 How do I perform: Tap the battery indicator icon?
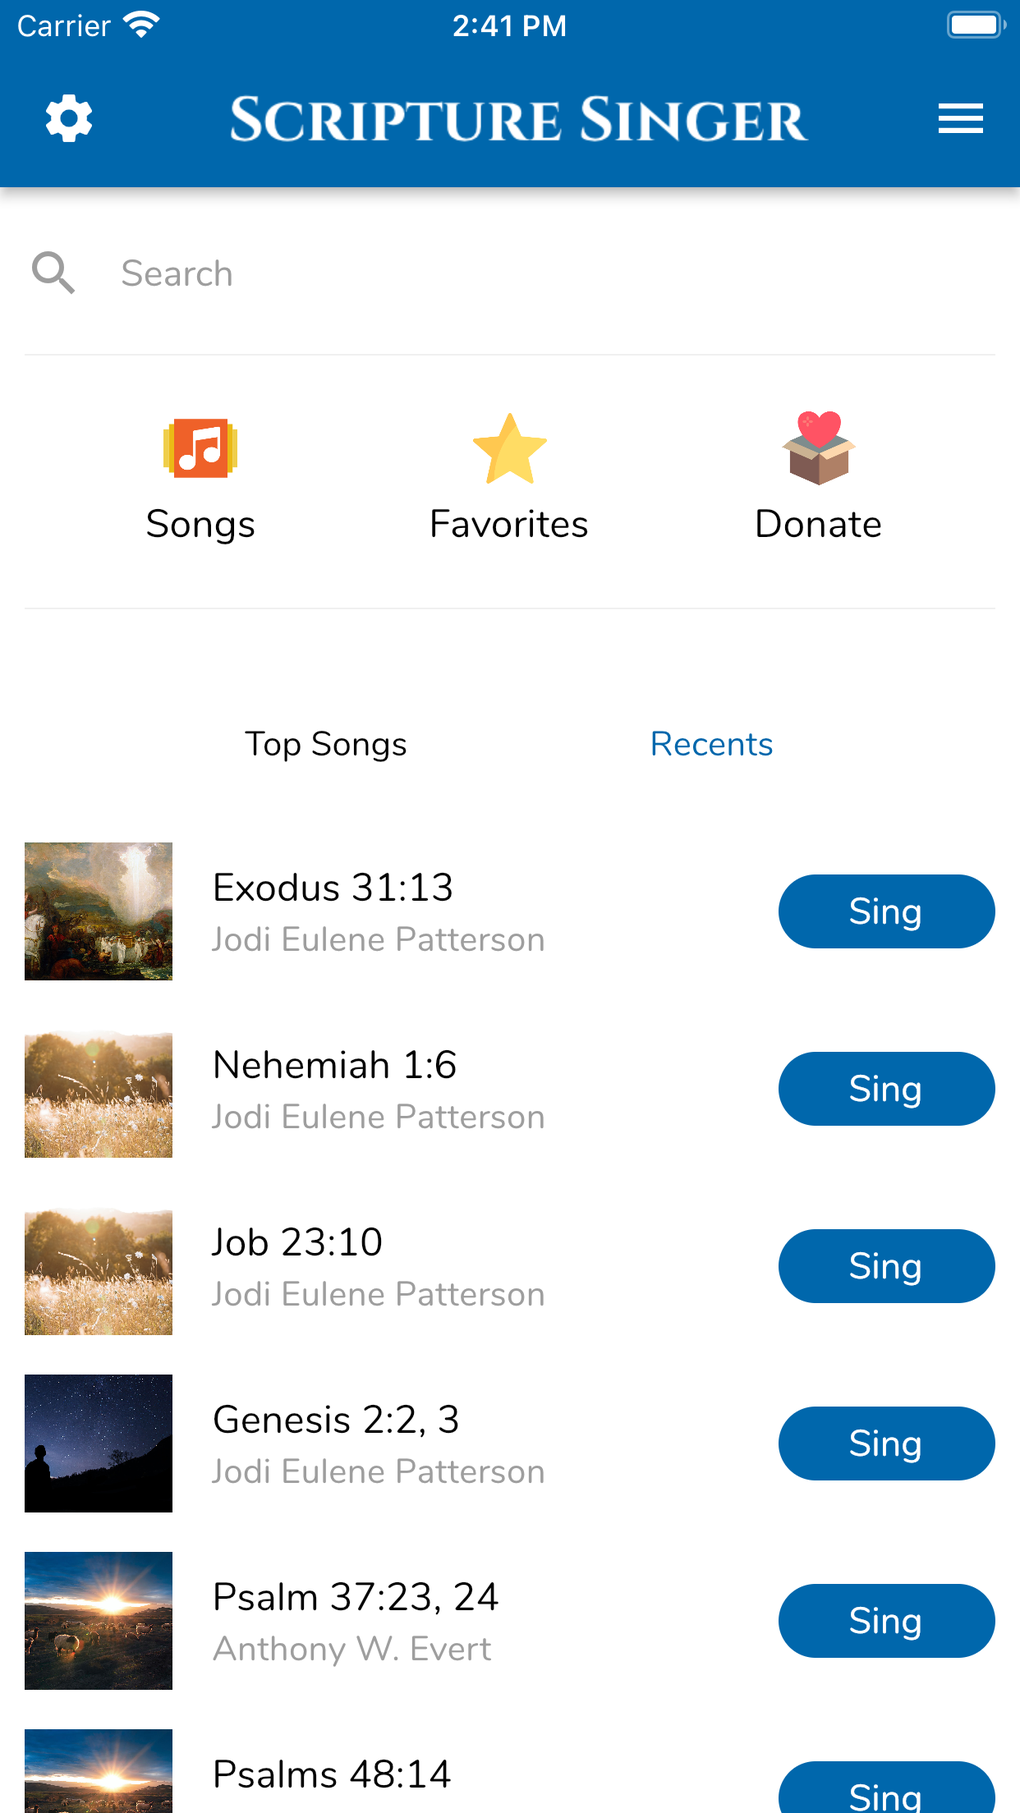point(975,25)
